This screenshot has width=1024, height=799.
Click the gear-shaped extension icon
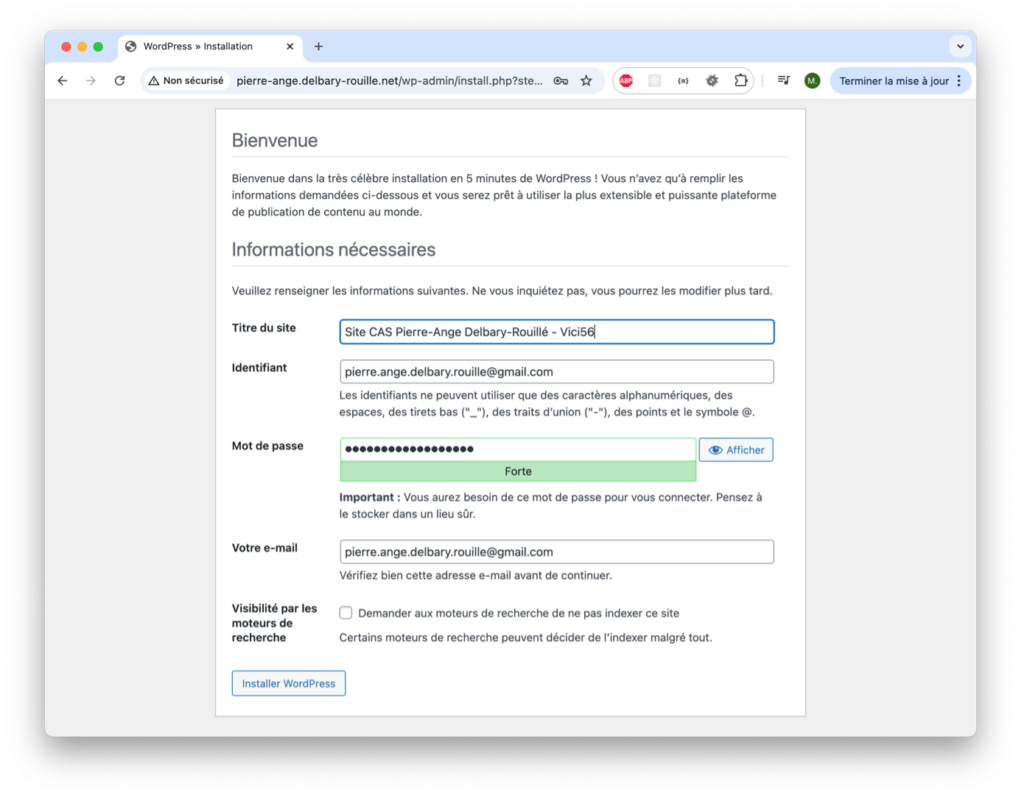click(712, 81)
